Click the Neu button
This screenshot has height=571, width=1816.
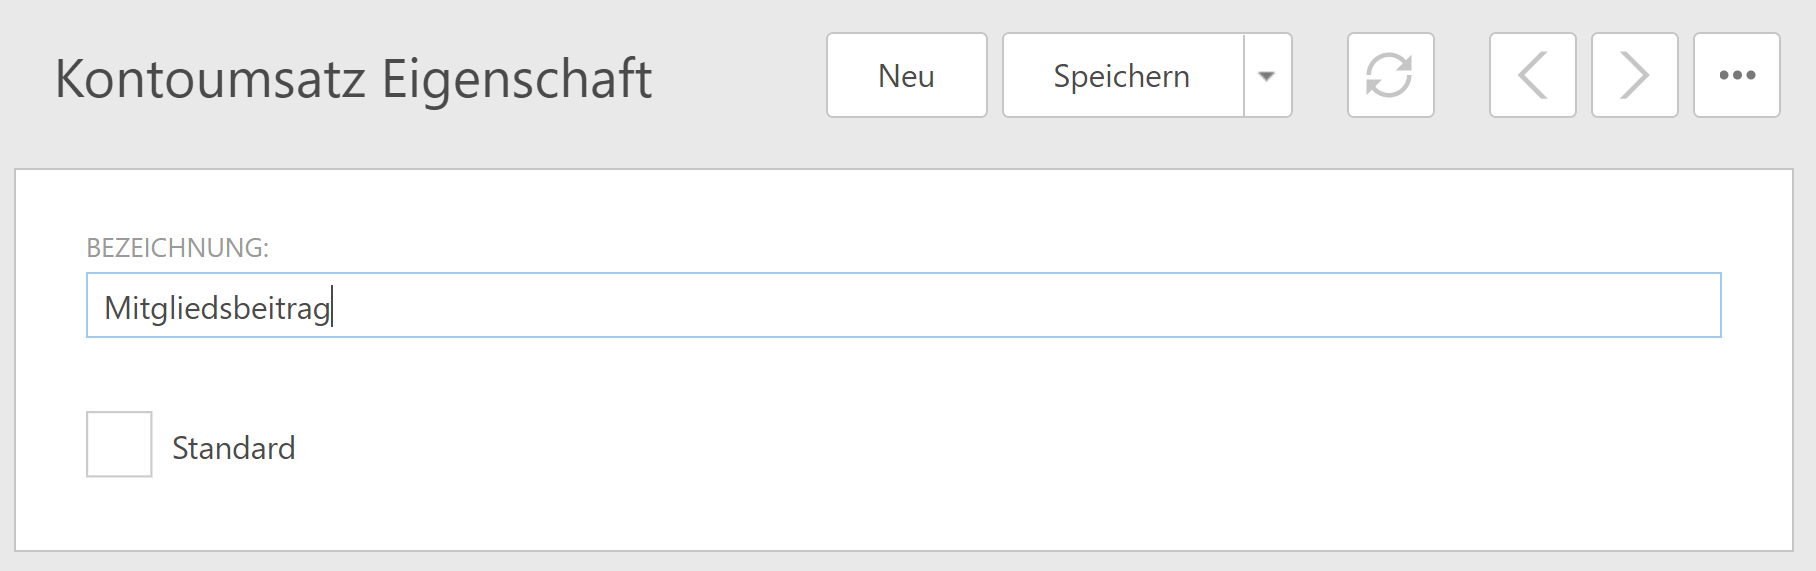coord(906,76)
